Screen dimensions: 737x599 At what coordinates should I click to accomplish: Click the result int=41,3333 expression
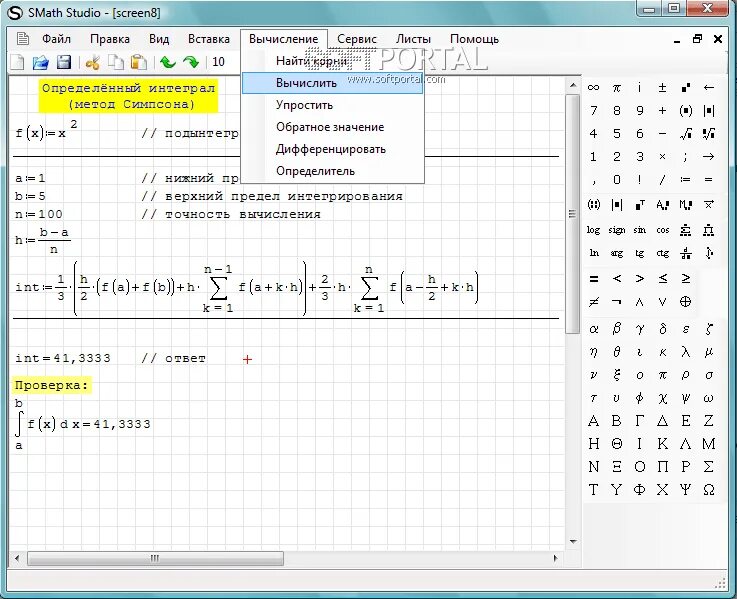tap(63, 358)
